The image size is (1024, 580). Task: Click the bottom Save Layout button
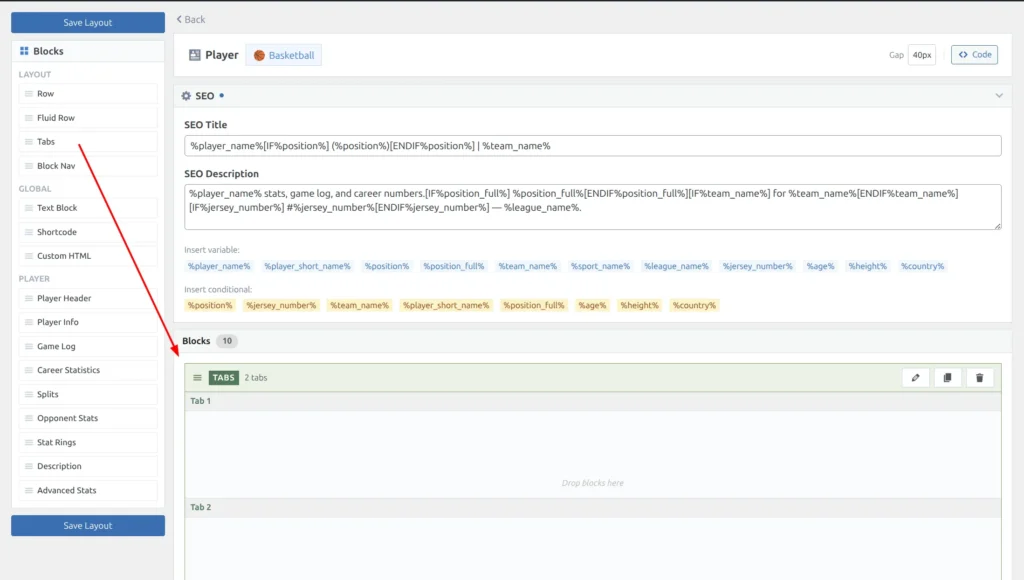[x=88, y=525]
